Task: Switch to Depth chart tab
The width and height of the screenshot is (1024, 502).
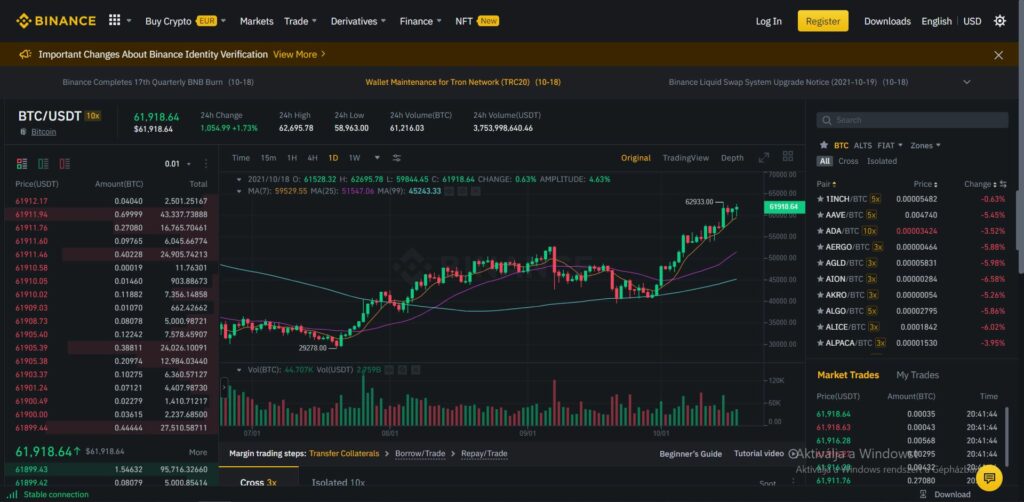Action: point(732,157)
